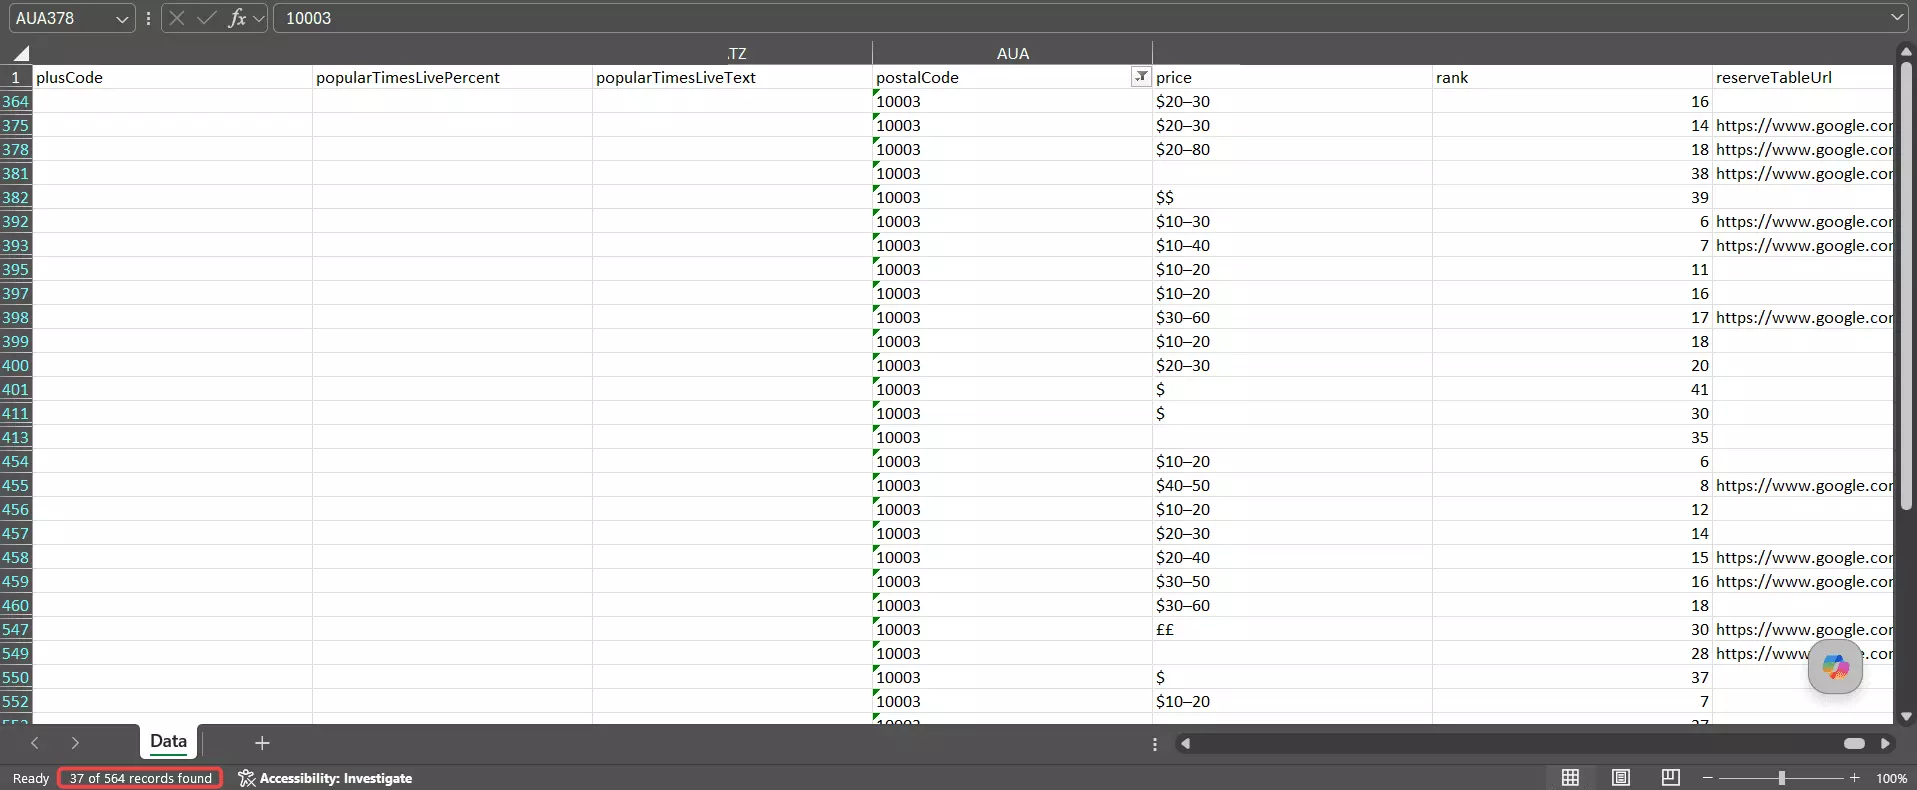Image resolution: width=1917 pixels, height=790 pixels.
Task: Expand the function dropdown next to fx
Action: coord(259,19)
